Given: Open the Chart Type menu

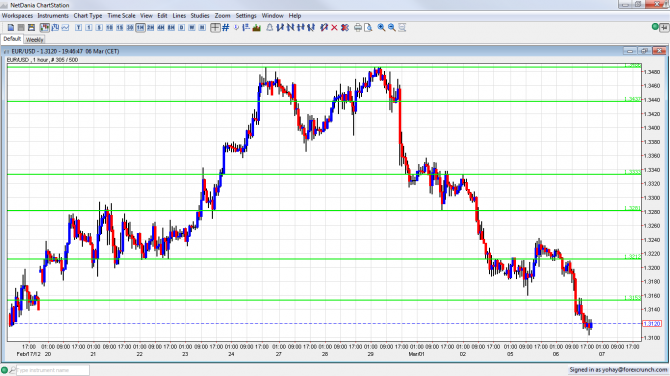Looking at the screenshot, I should pos(88,16).
